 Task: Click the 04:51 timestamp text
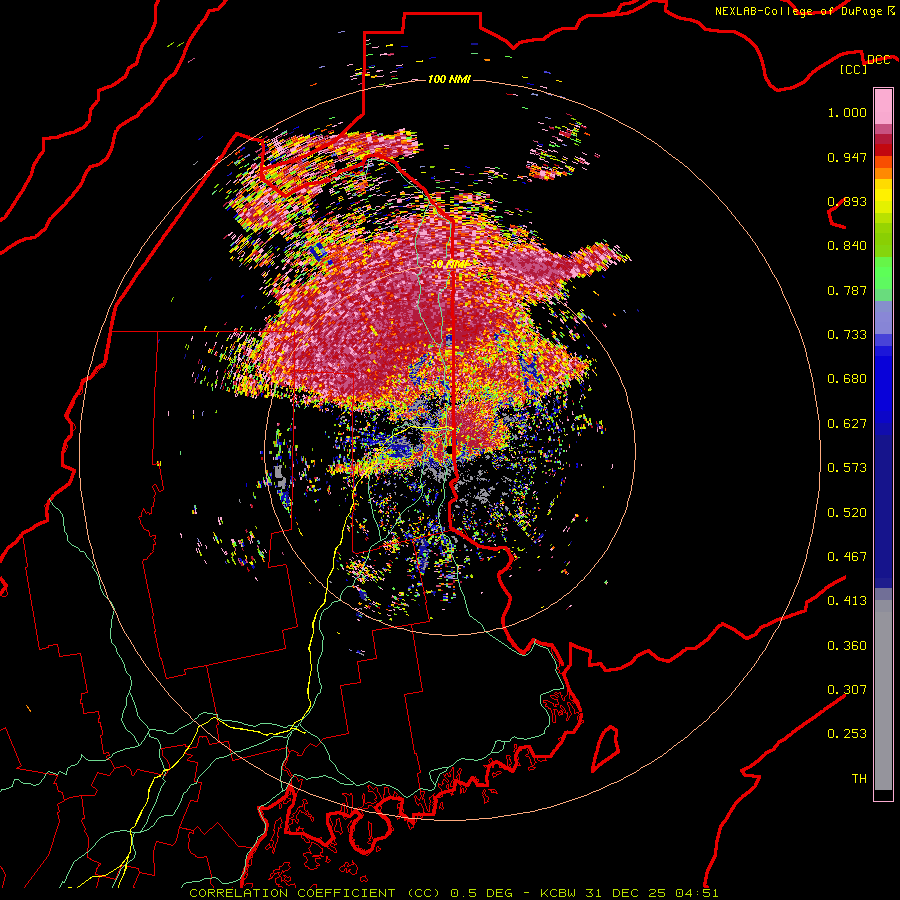[x=697, y=893]
